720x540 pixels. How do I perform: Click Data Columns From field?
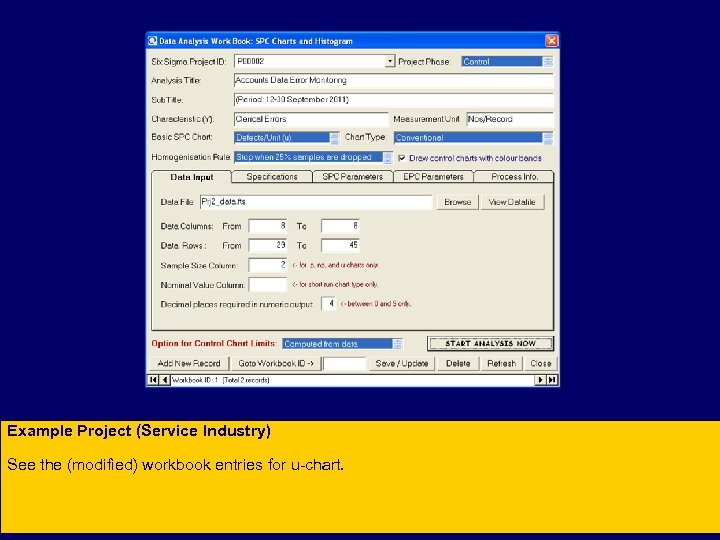[x=268, y=226]
